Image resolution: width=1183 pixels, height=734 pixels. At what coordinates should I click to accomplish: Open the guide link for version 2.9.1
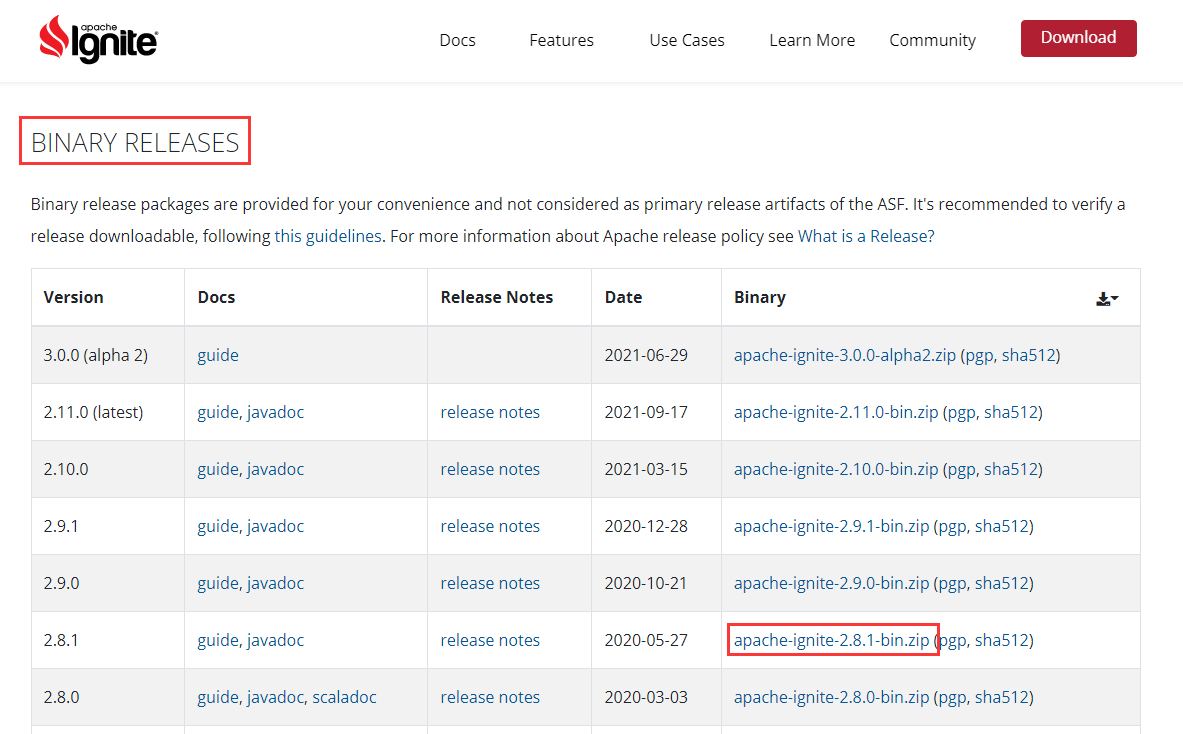click(218, 526)
